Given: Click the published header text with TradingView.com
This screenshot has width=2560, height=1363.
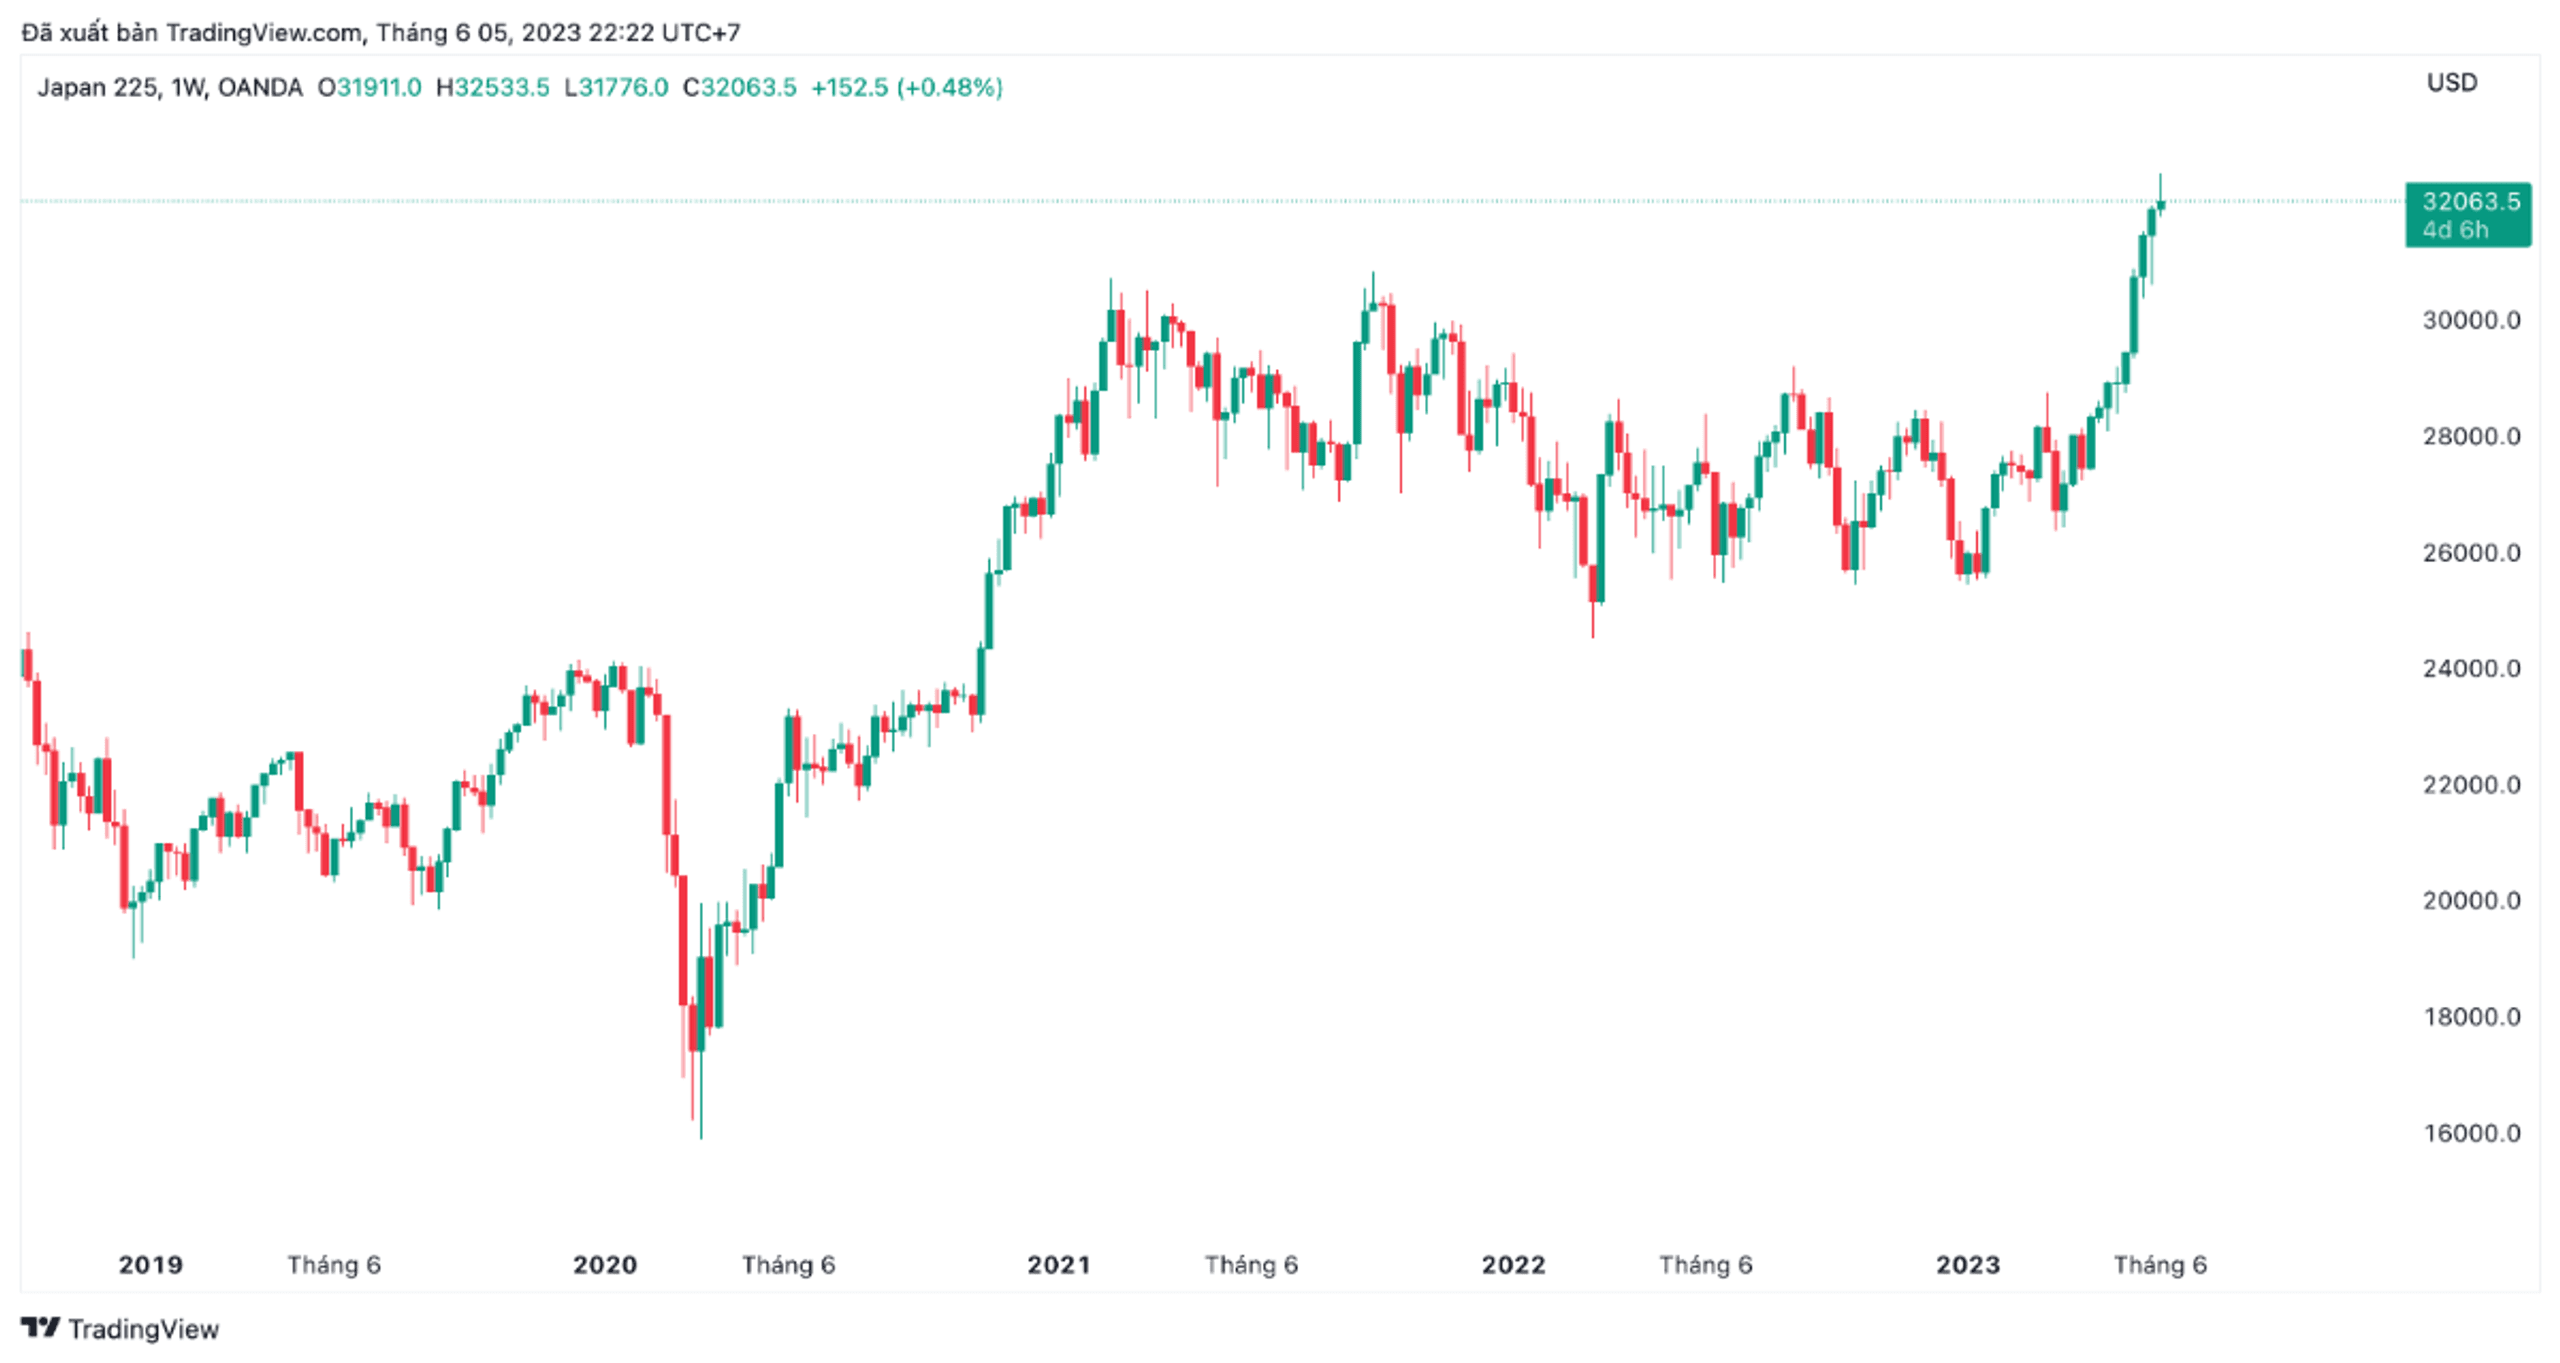Looking at the screenshot, I should [381, 32].
